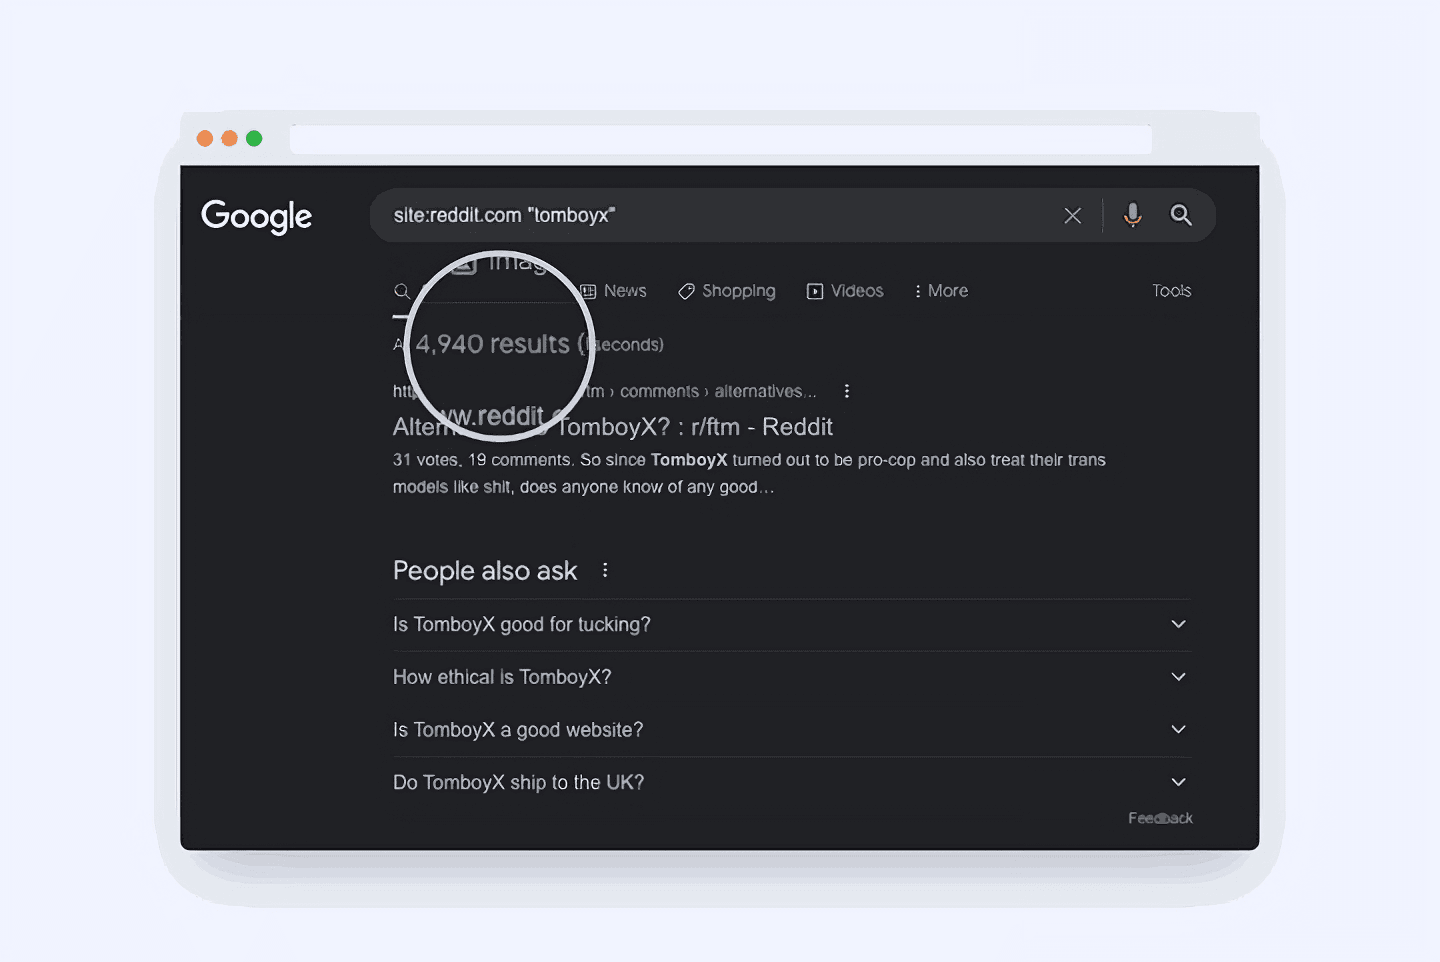Open the Tools menu
1440x962 pixels.
pyautogui.click(x=1171, y=291)
